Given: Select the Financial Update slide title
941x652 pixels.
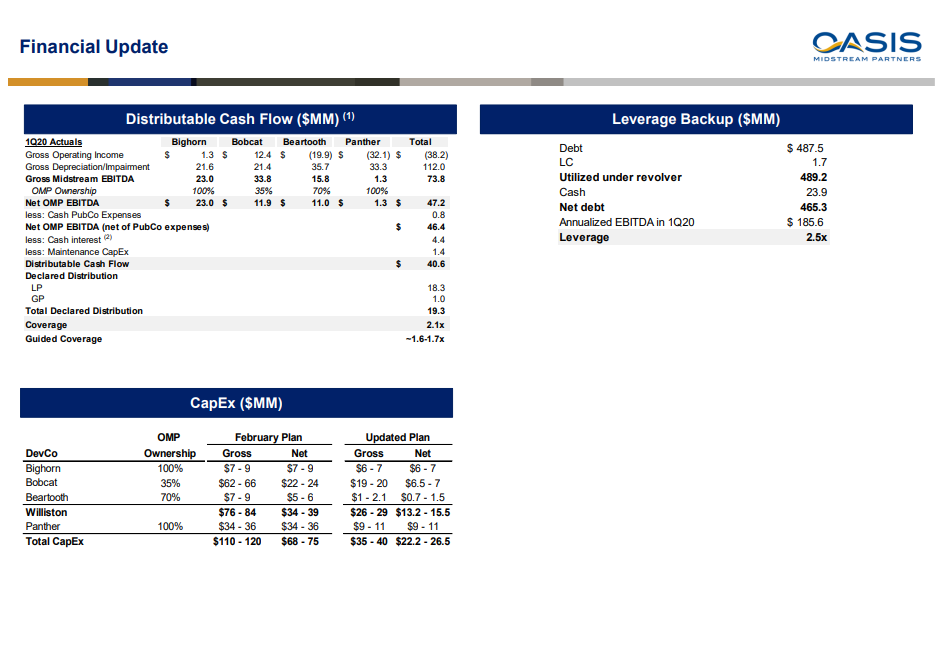Looking at the screenshot, I should pos(94,47).
